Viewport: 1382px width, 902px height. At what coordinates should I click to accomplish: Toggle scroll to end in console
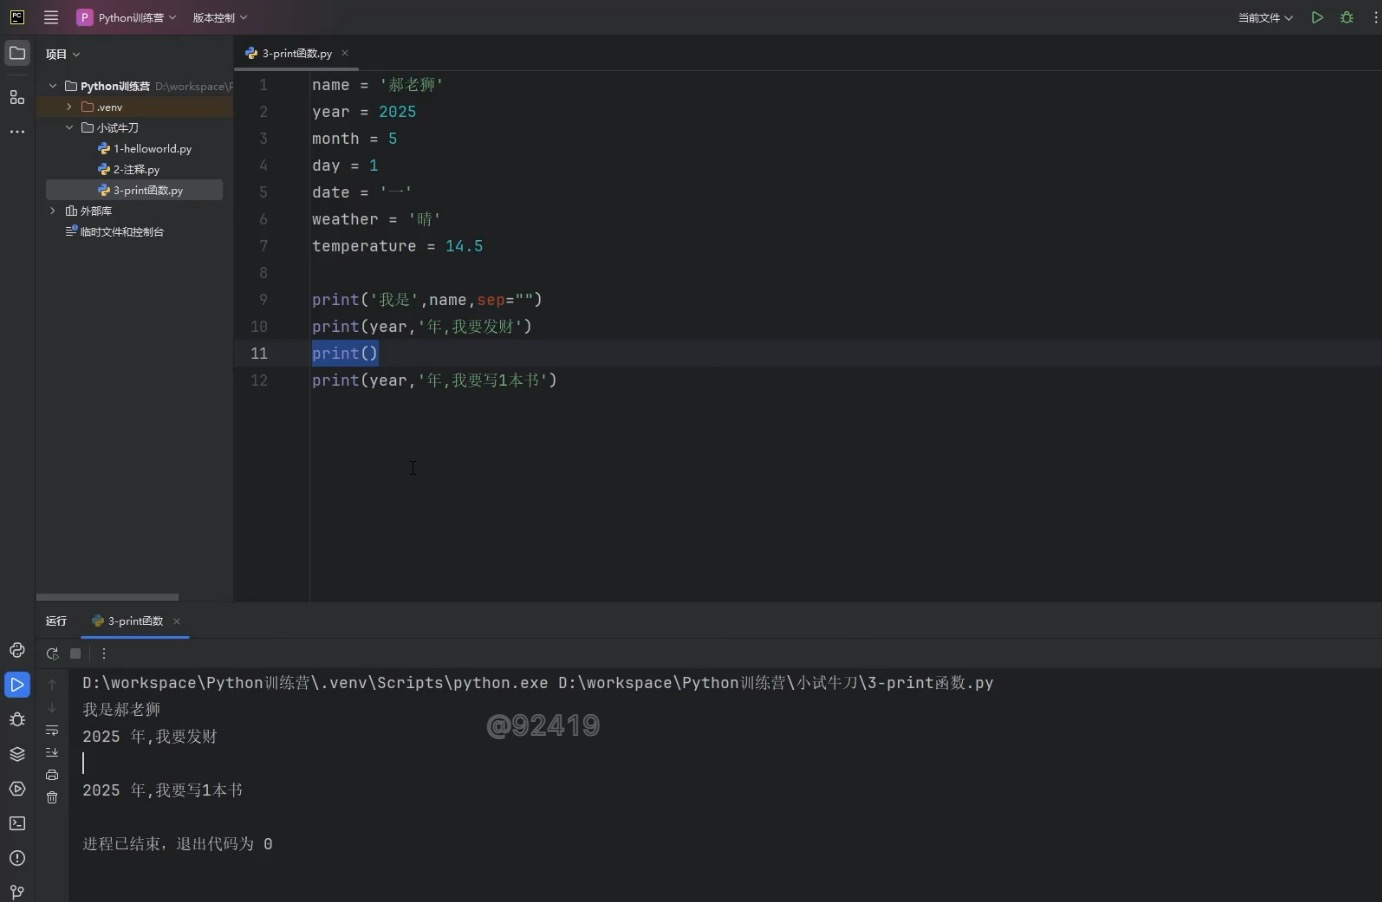[52, 752]
